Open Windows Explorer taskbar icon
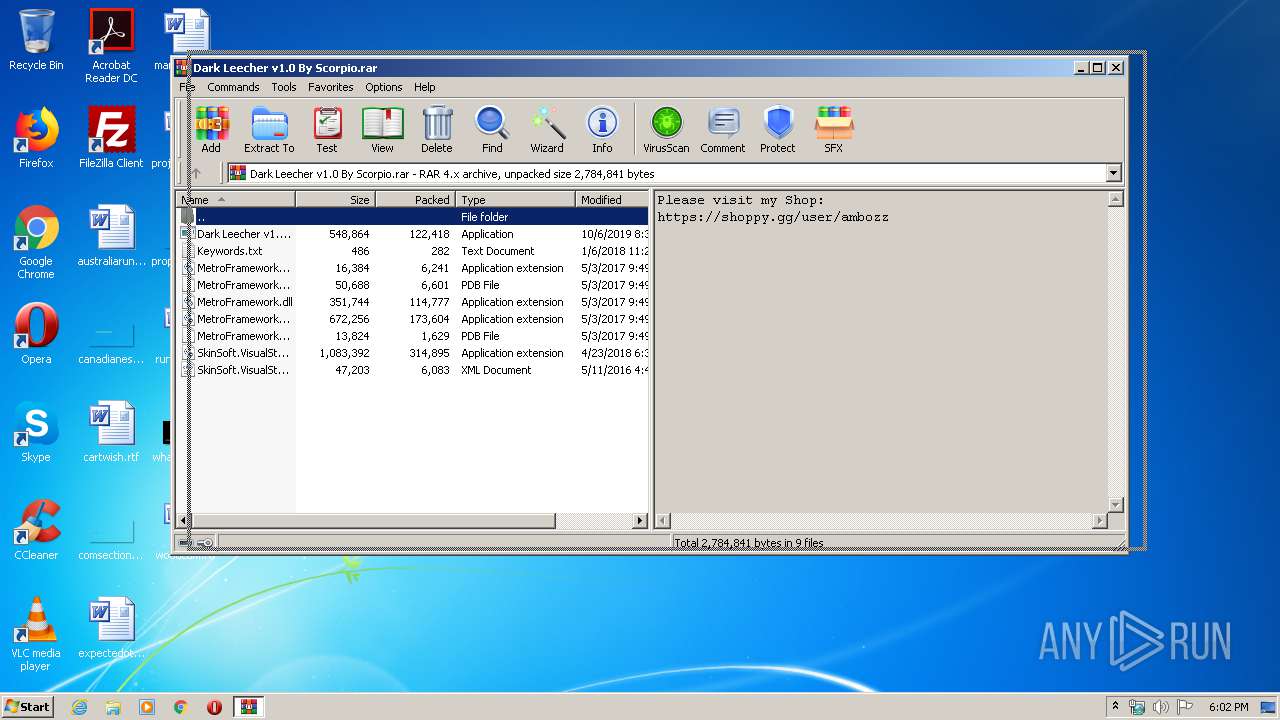The width and height of the screenshot is (1280, 720). 113,707
